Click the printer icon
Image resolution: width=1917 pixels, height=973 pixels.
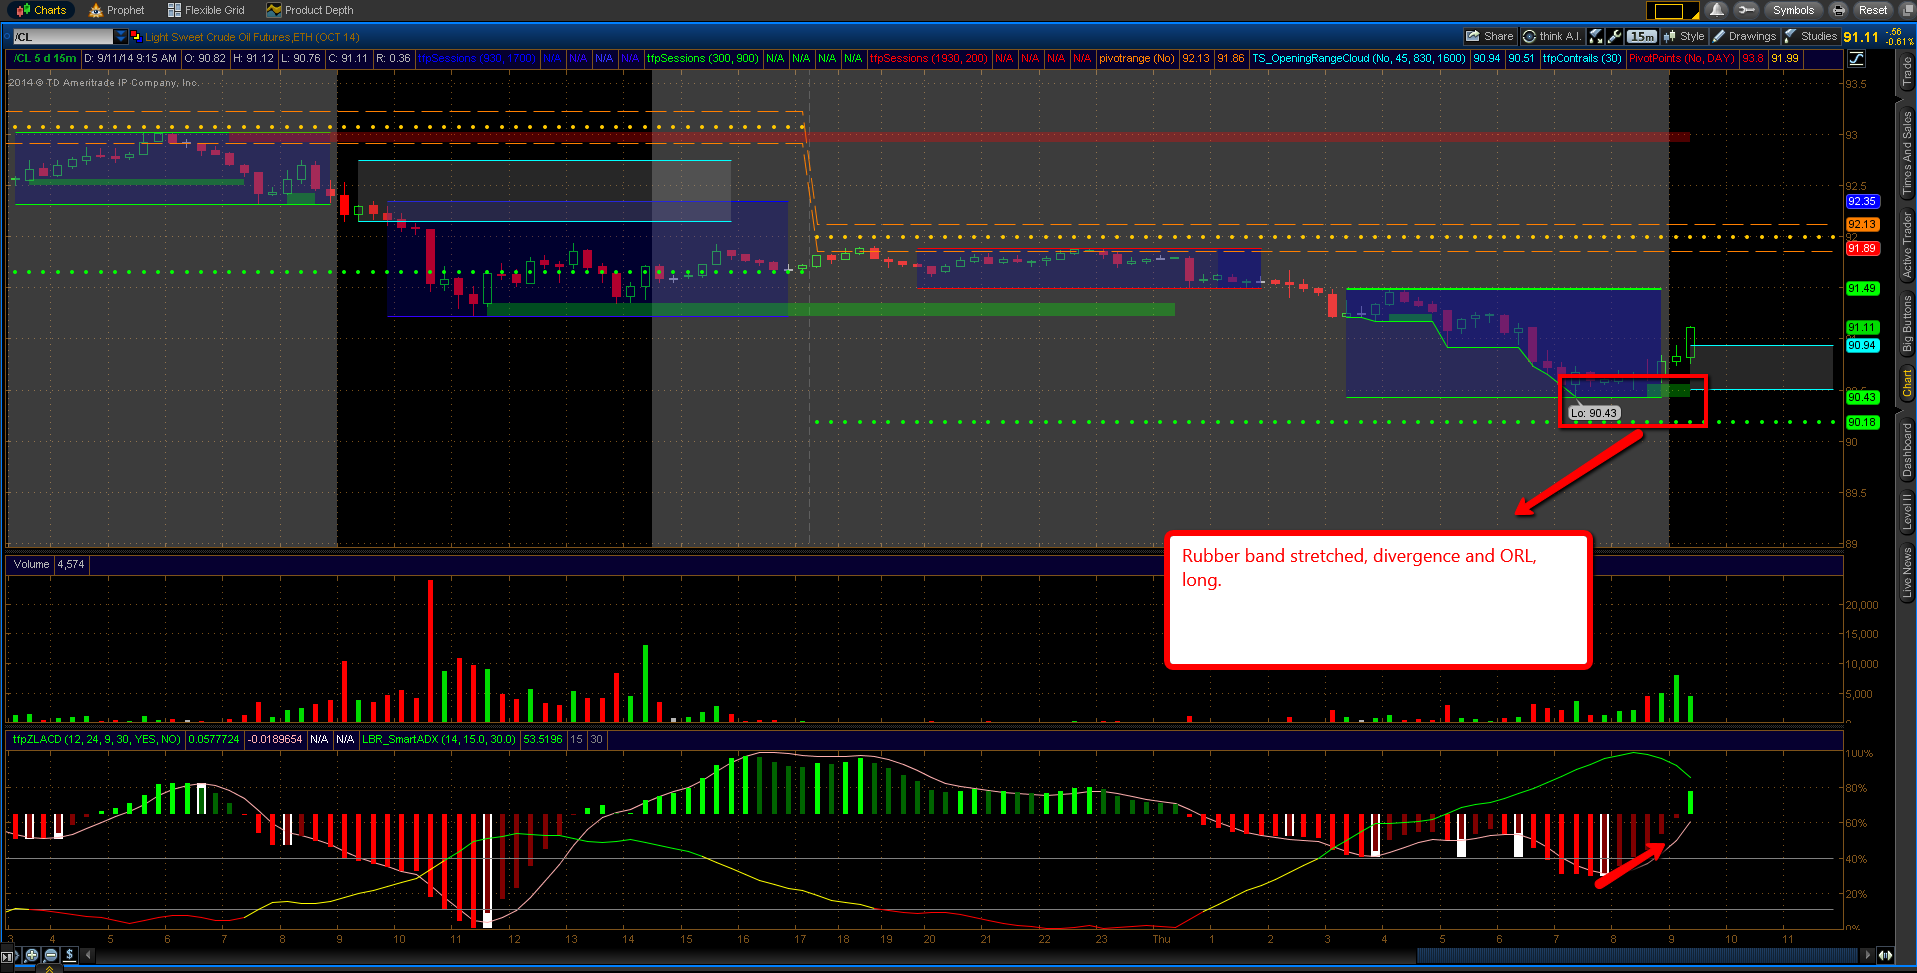(1838, 10)
